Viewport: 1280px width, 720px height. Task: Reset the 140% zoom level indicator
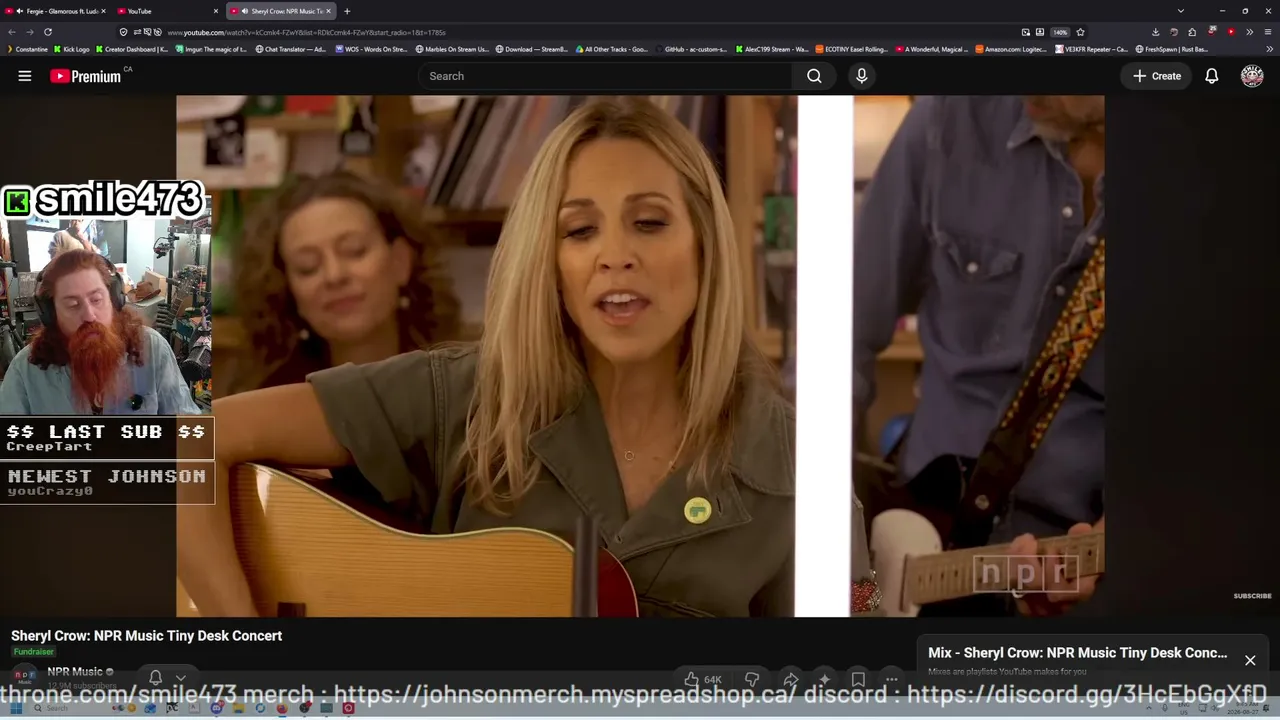1060,32
